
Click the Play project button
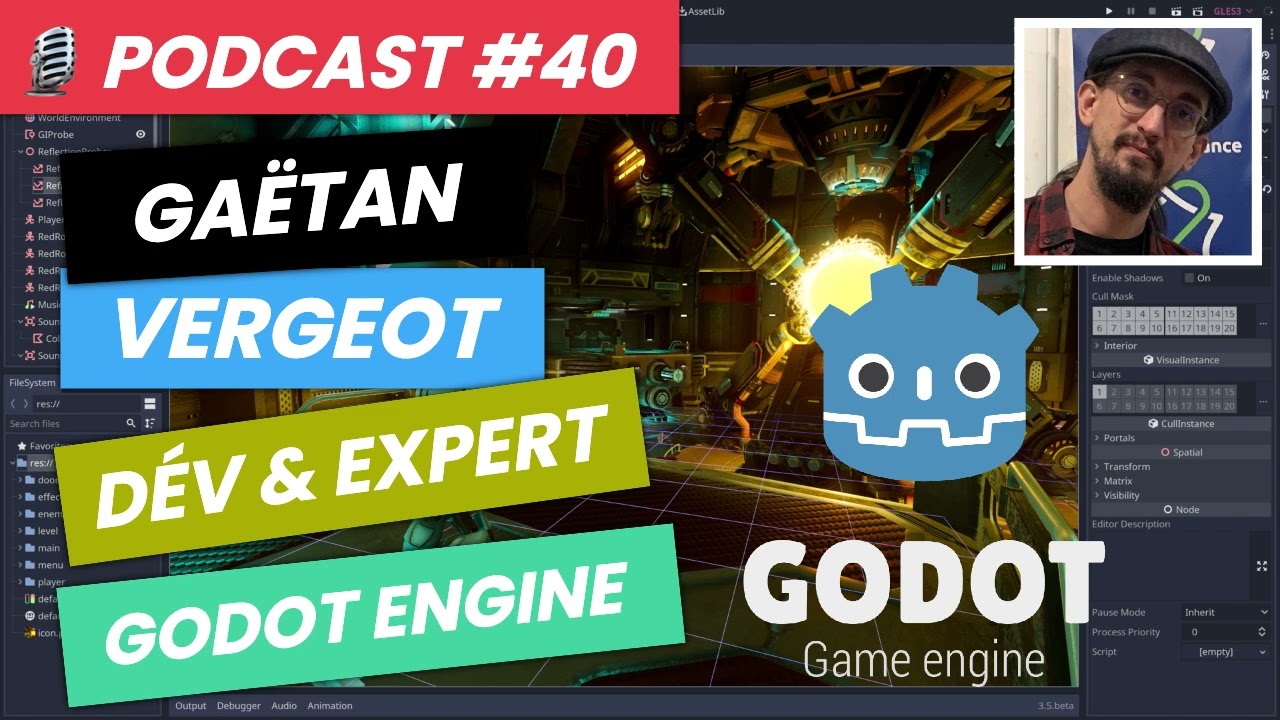(x=1109, y=11)
